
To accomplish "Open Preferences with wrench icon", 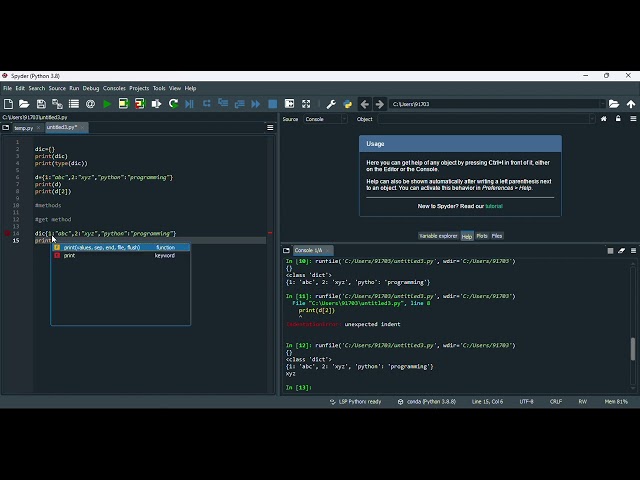I will 331,104.
